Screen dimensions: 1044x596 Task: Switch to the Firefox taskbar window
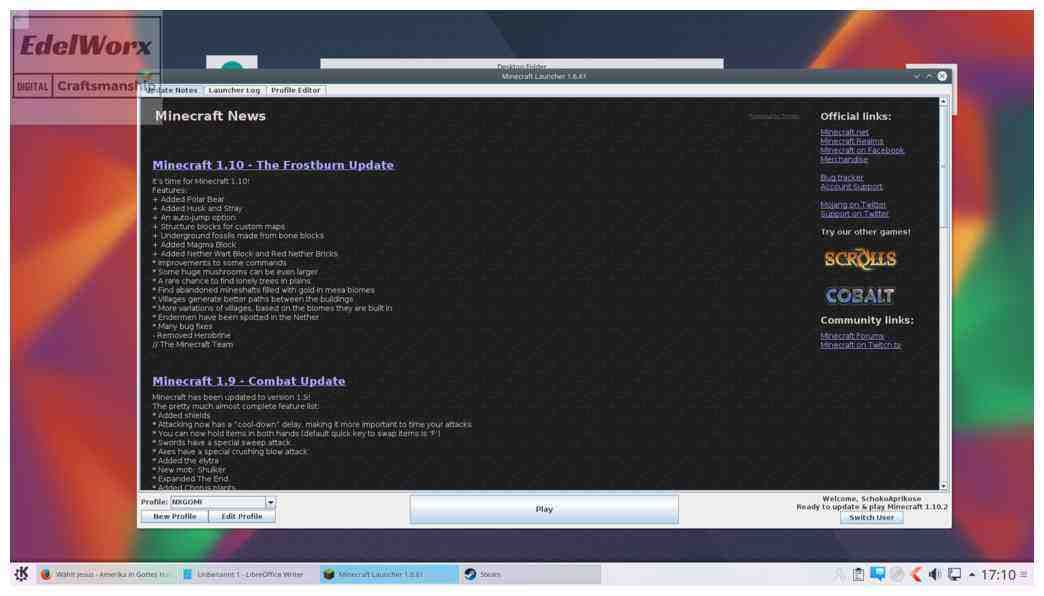(107, 574)
